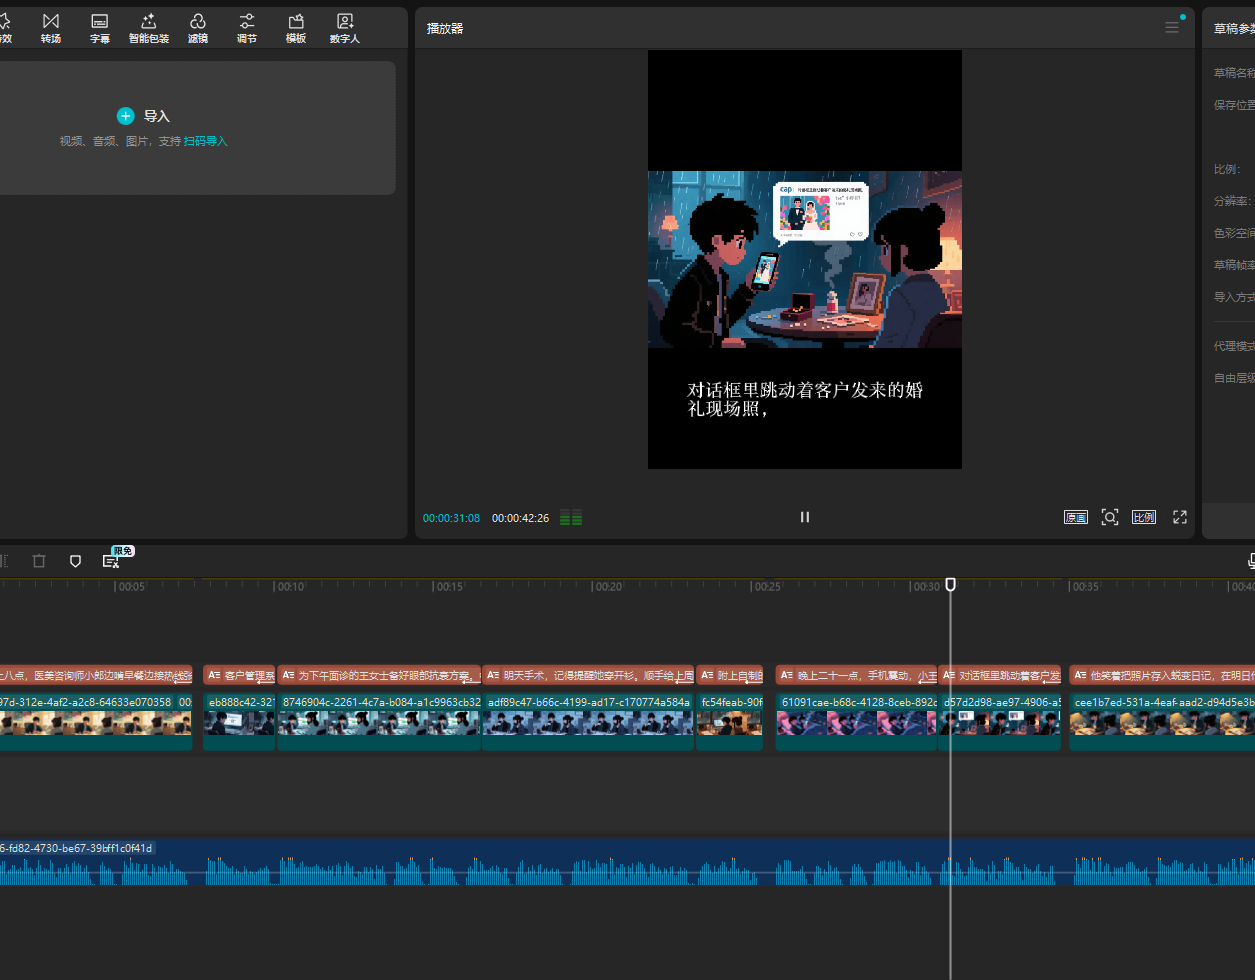Click the 原画 original quality button
Viewport: 1255px width, 980px height.
(1076, 517)
